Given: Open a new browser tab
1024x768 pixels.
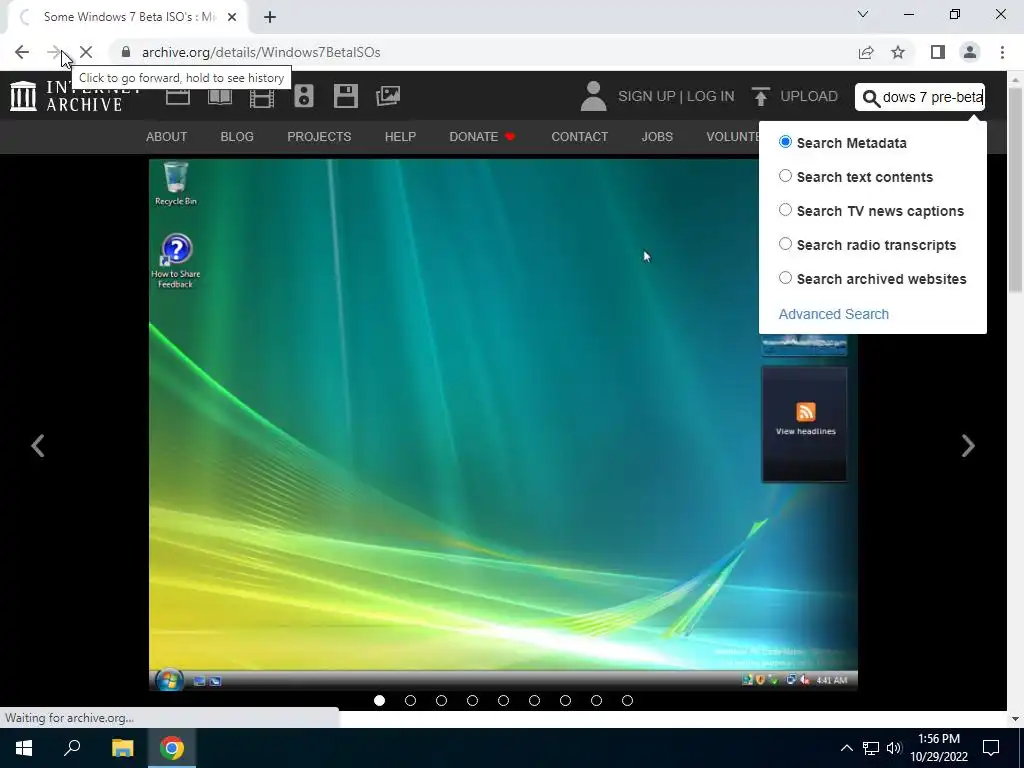Looking at the screenshot, I should coord(270,17).
